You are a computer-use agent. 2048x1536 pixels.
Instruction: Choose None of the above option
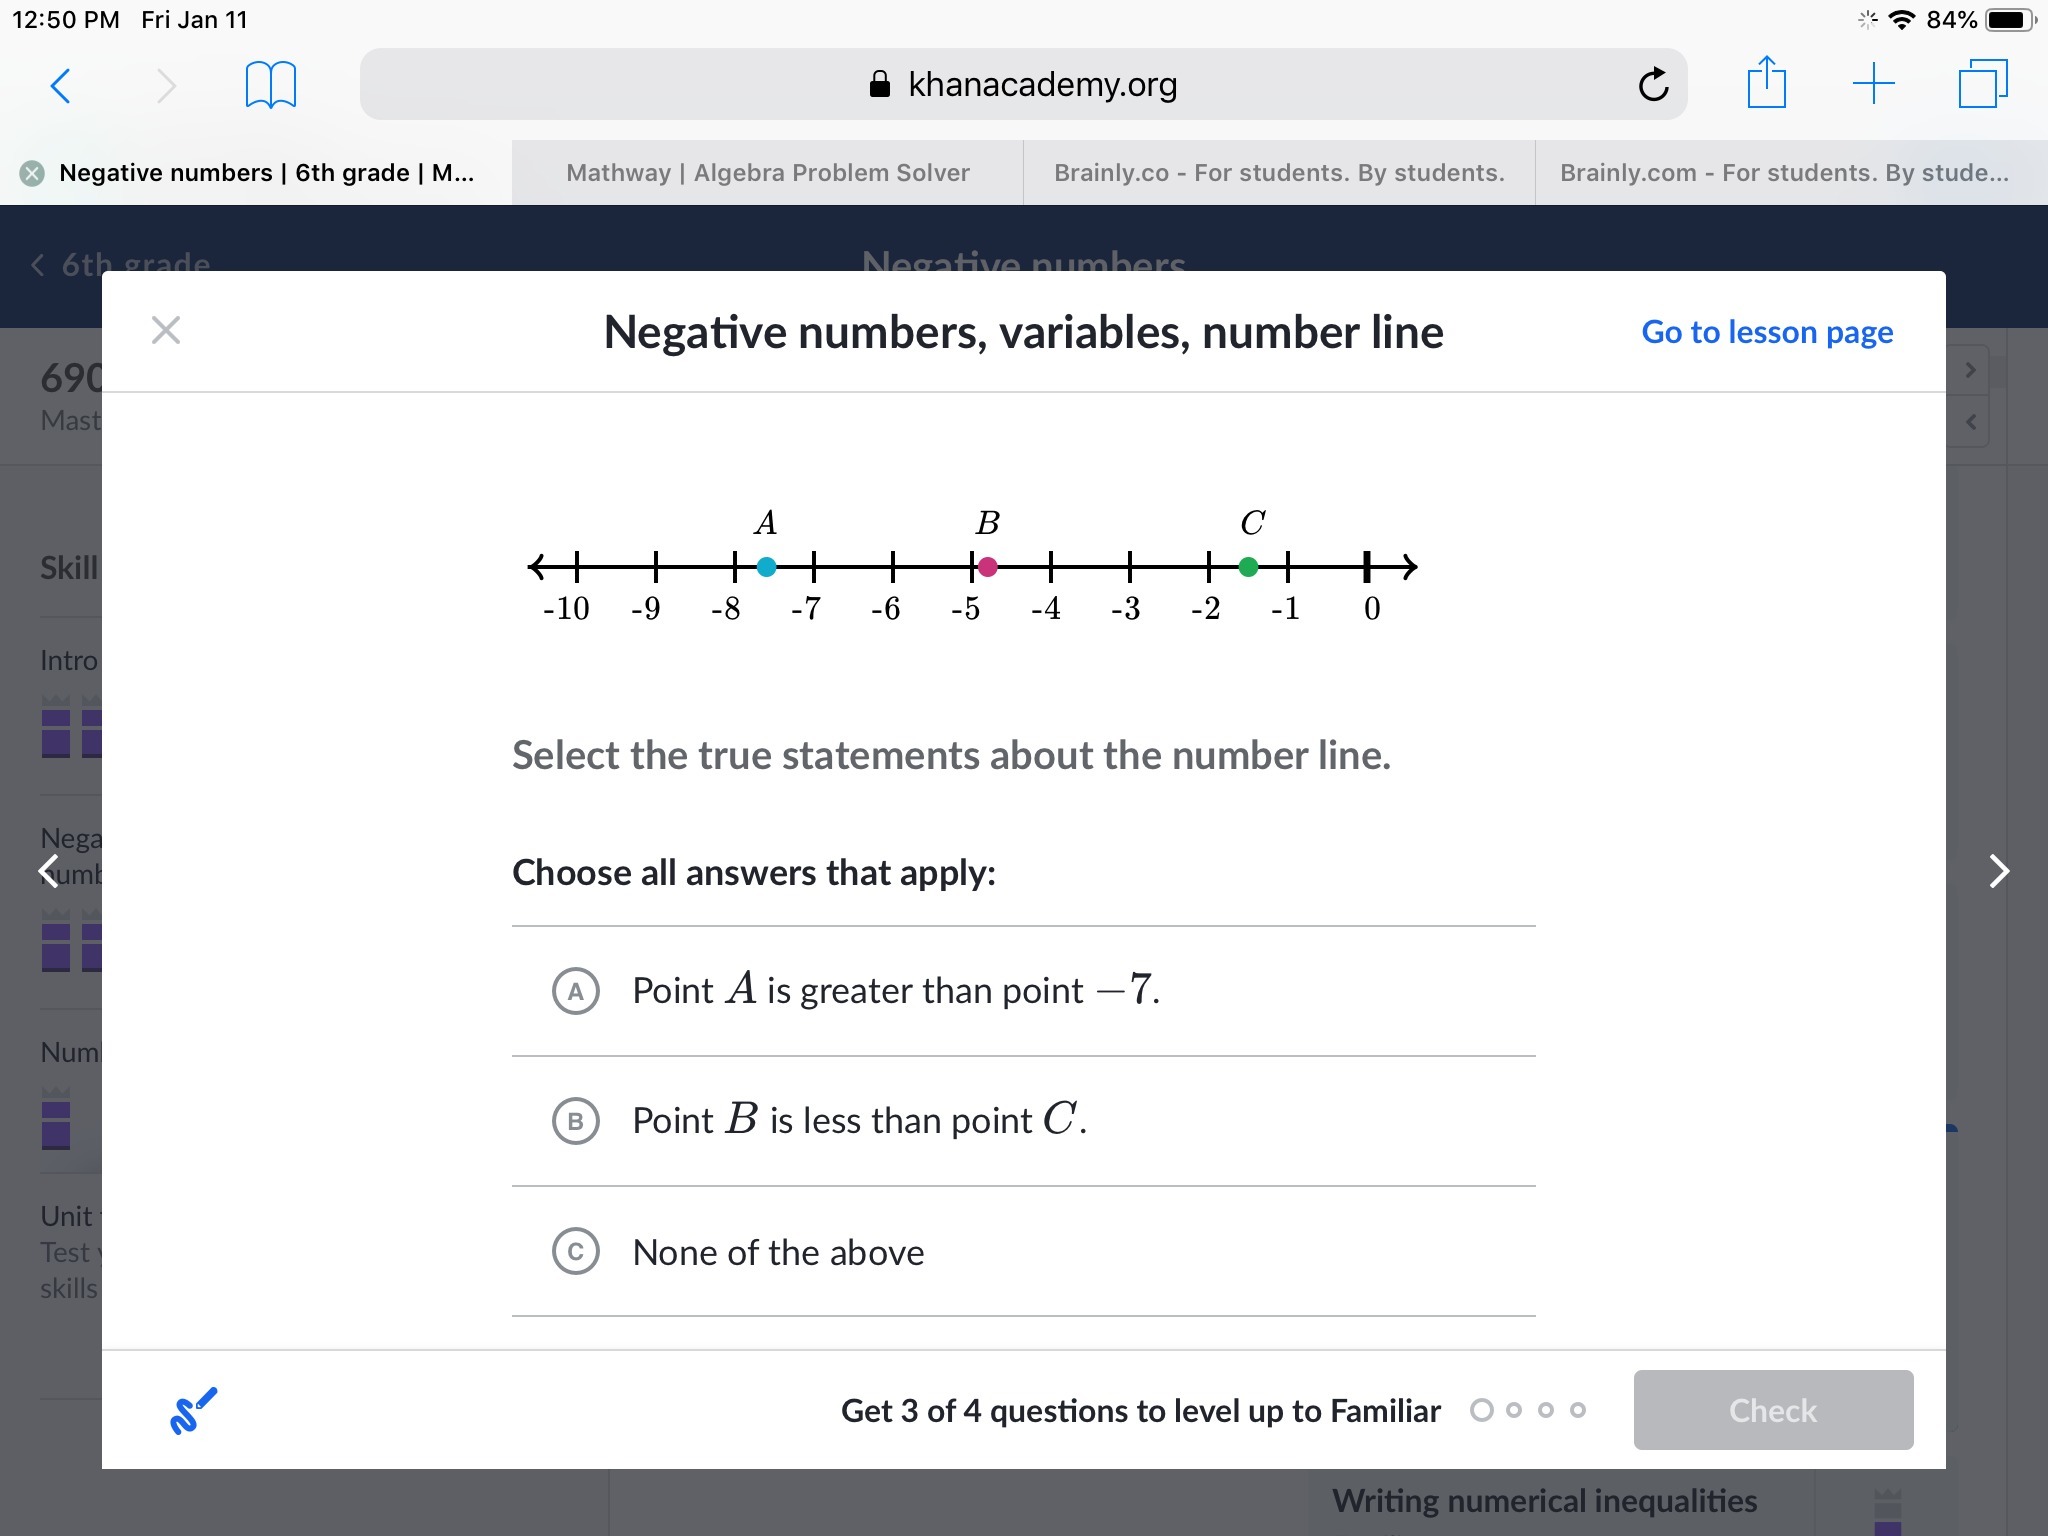pos(576,1252)
